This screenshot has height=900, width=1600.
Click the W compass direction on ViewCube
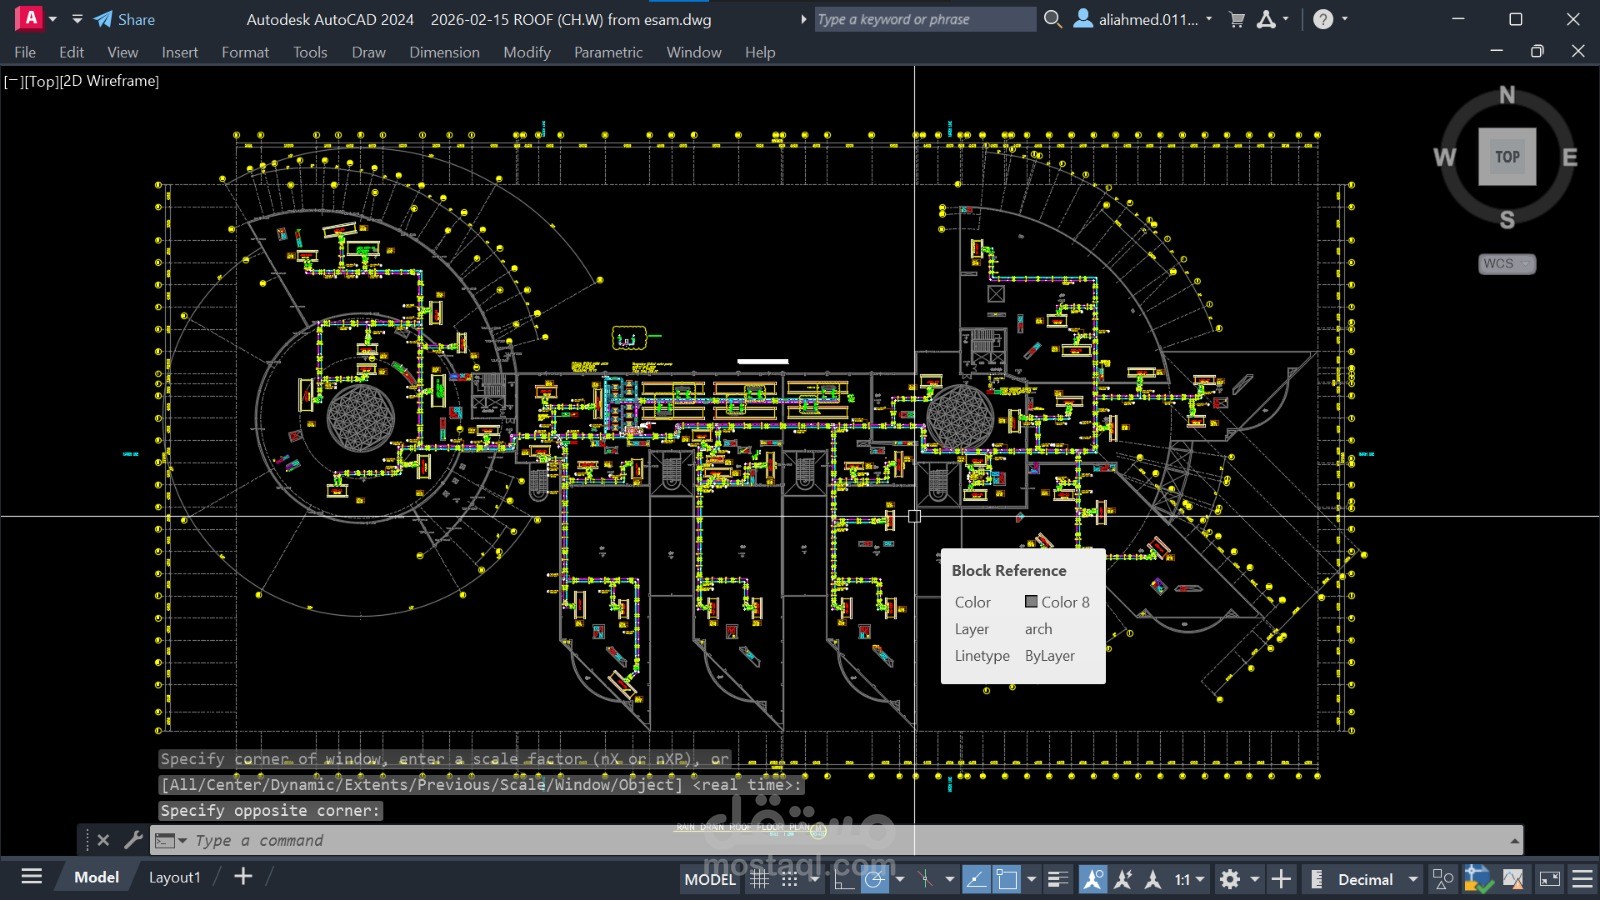pyautogui.click(x=1444, y=157)
